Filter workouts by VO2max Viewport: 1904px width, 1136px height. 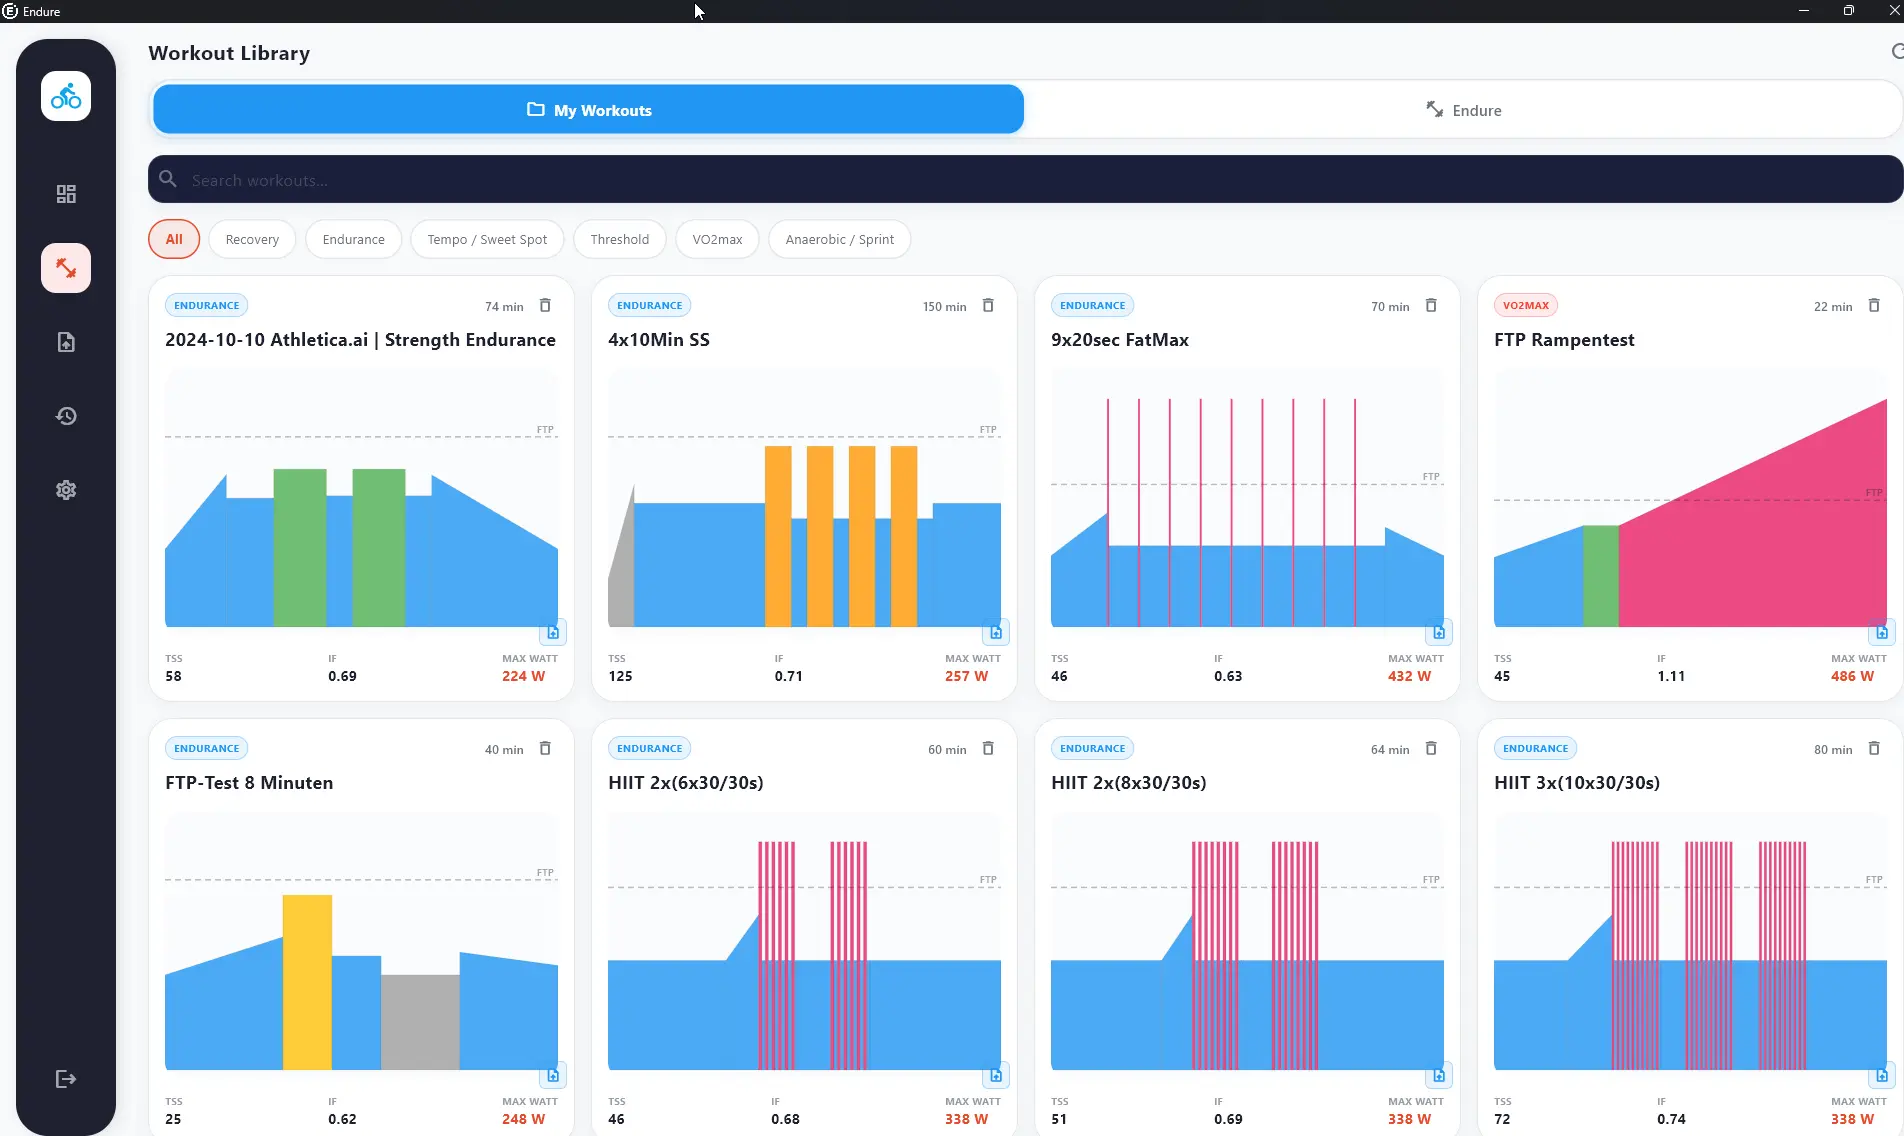click(x=717, y=239)
